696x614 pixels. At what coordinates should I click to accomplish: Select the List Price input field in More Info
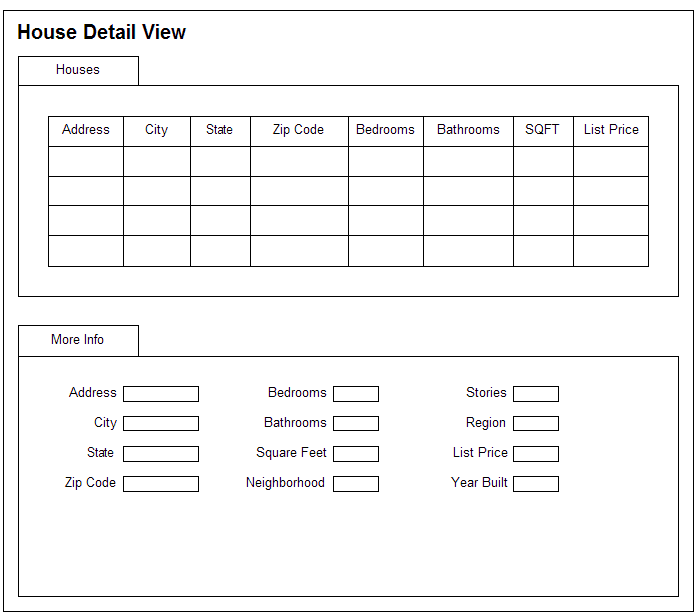click(x=536, y=454)
